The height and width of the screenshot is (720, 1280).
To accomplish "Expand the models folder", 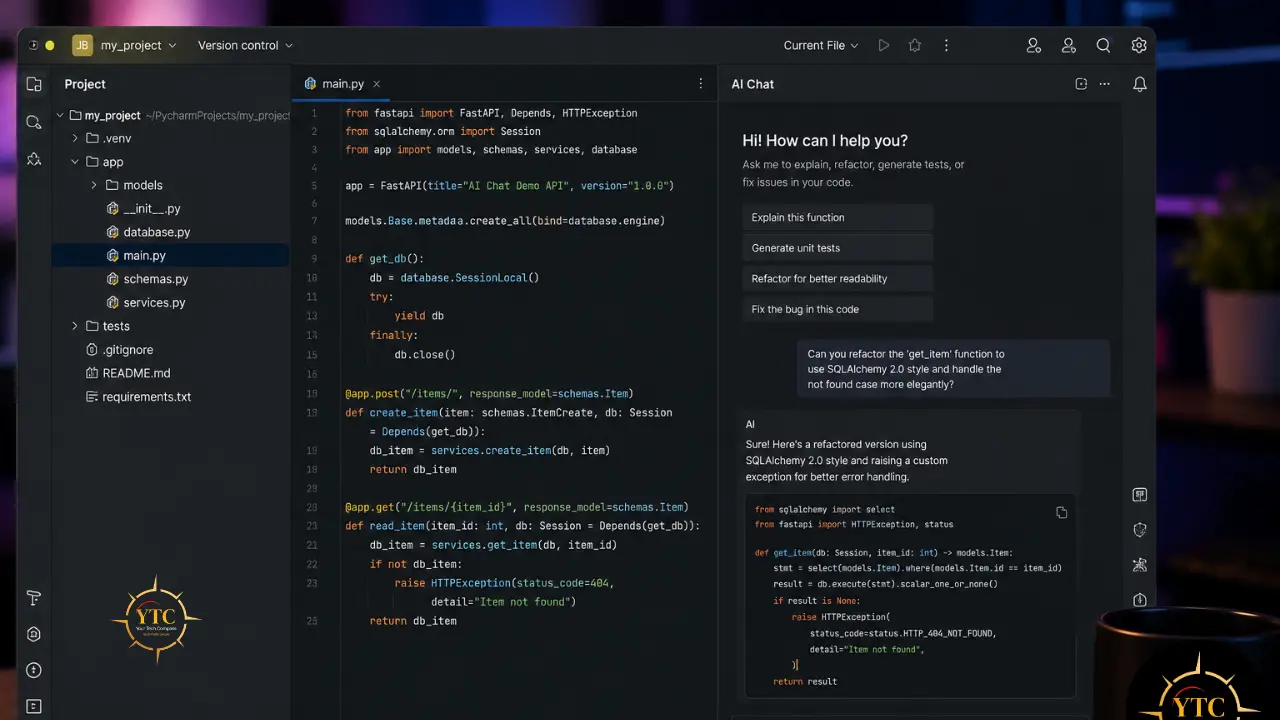I will (x=94, y=185).
